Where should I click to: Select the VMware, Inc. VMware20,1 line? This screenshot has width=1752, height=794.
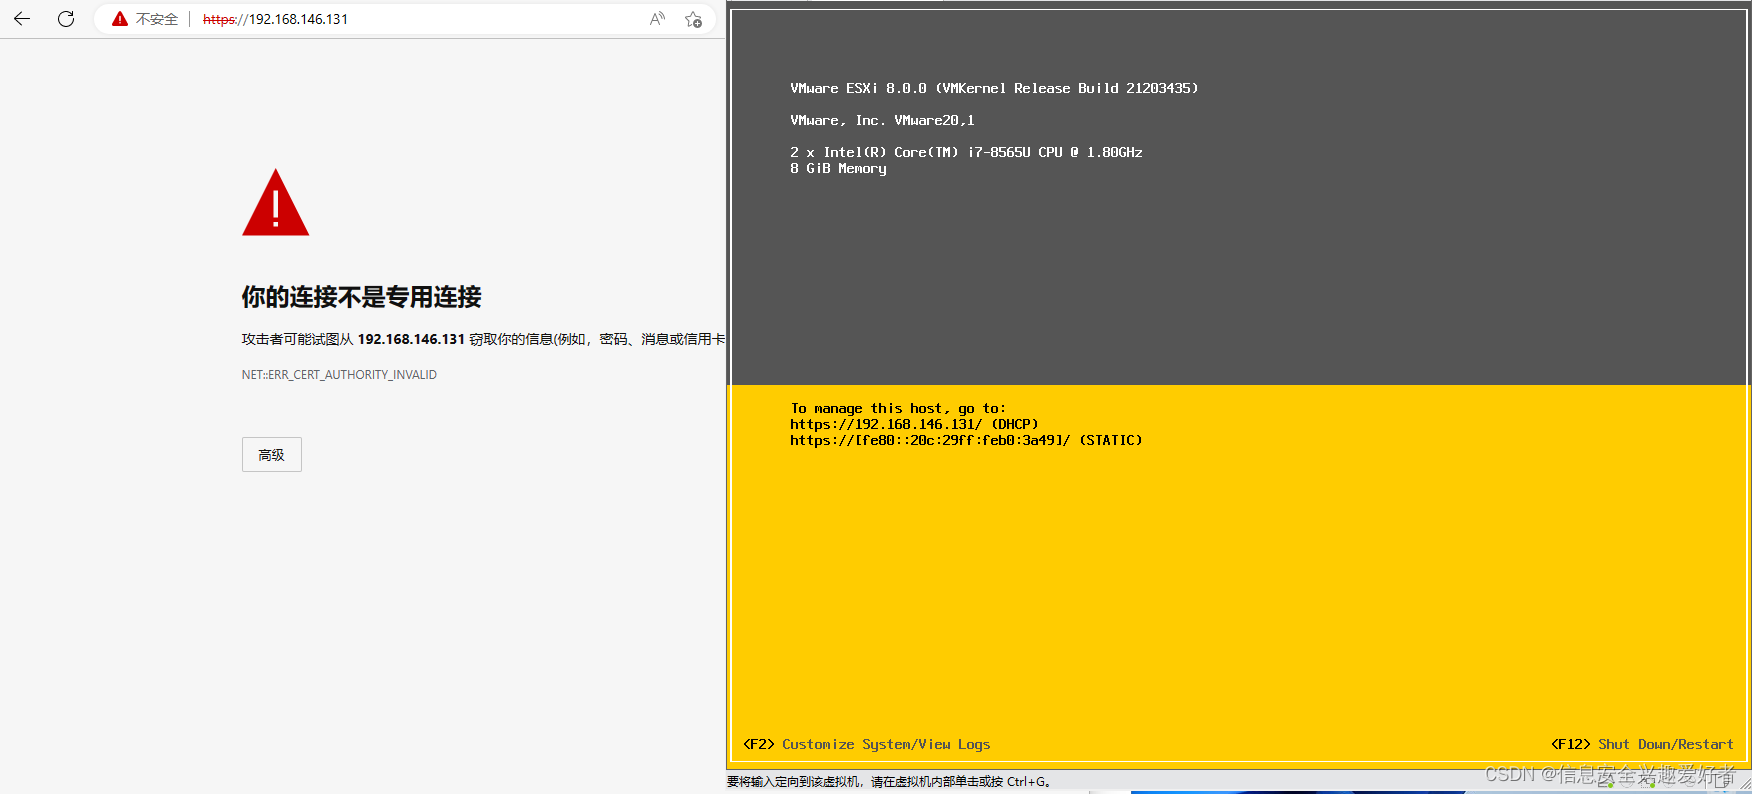pos(882,120)
